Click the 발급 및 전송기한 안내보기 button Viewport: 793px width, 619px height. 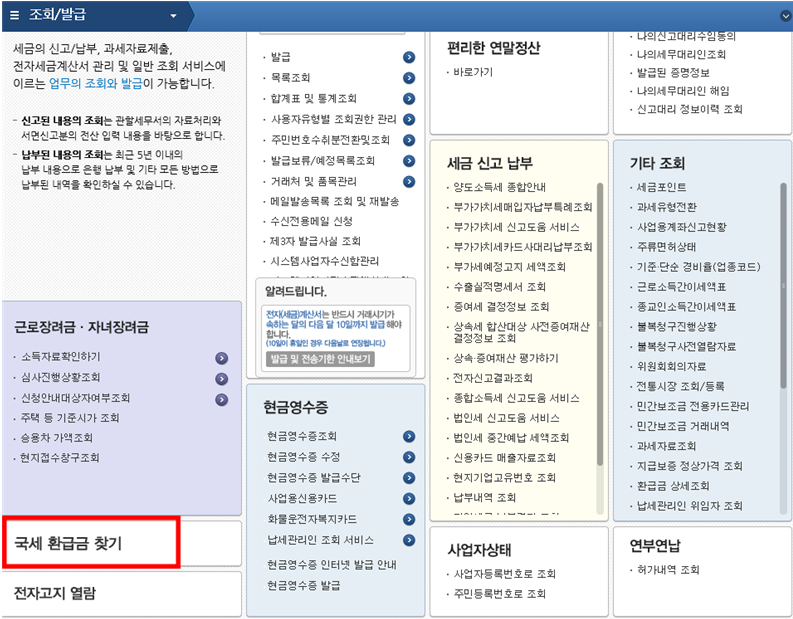coord(320,359)
